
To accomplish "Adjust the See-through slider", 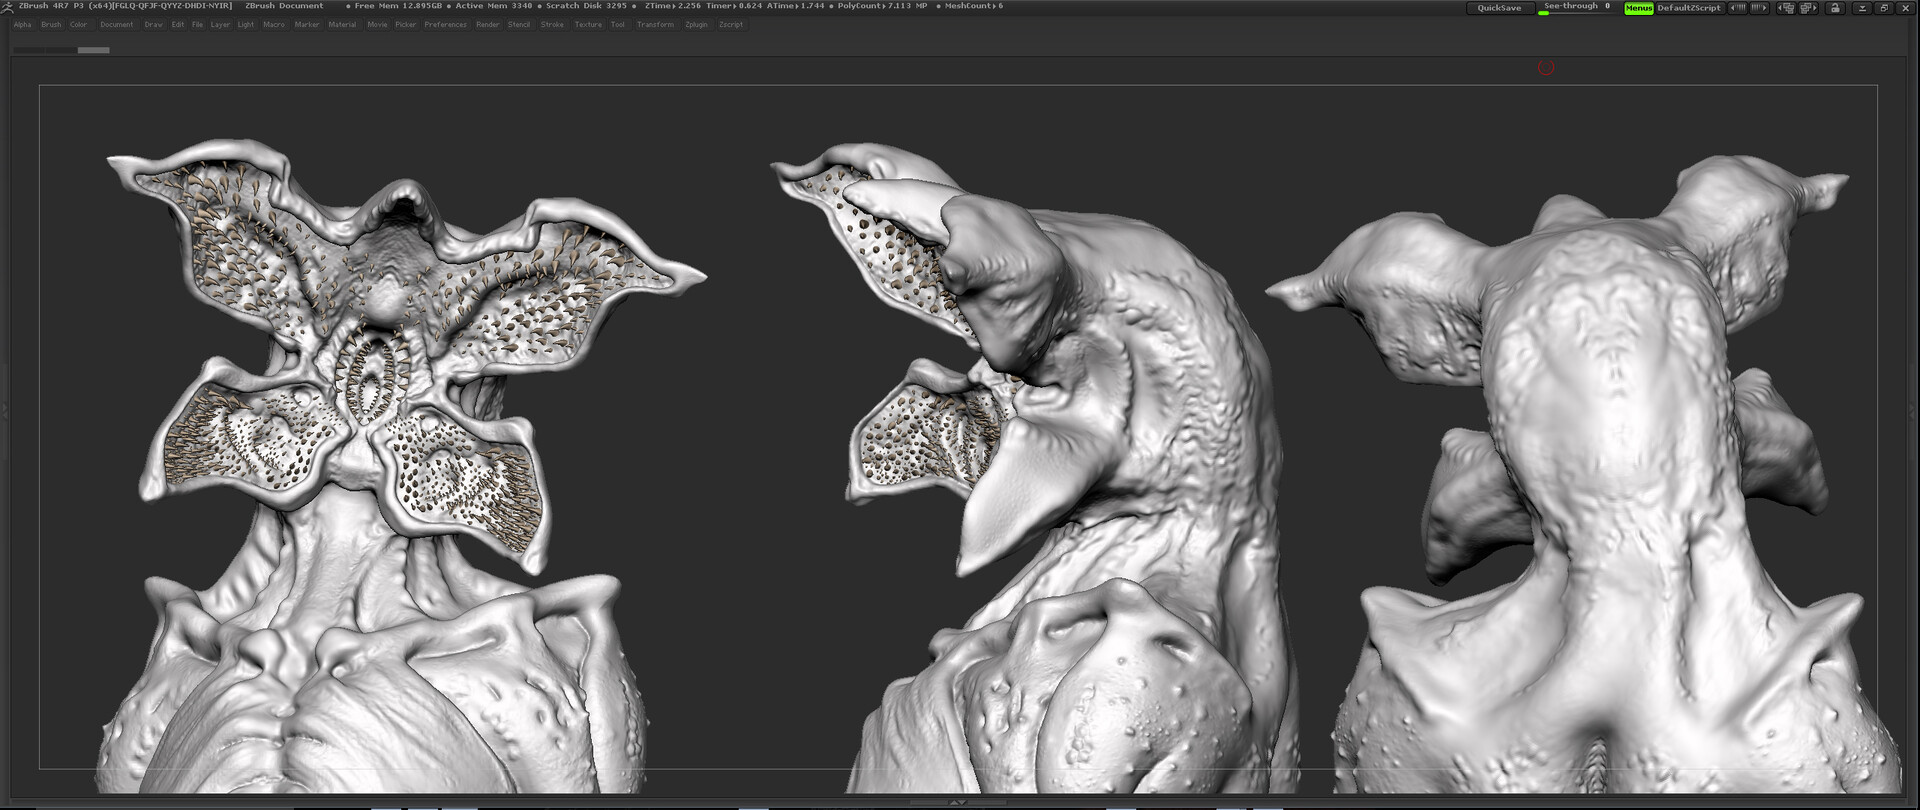I will [x=1576, y=8].
